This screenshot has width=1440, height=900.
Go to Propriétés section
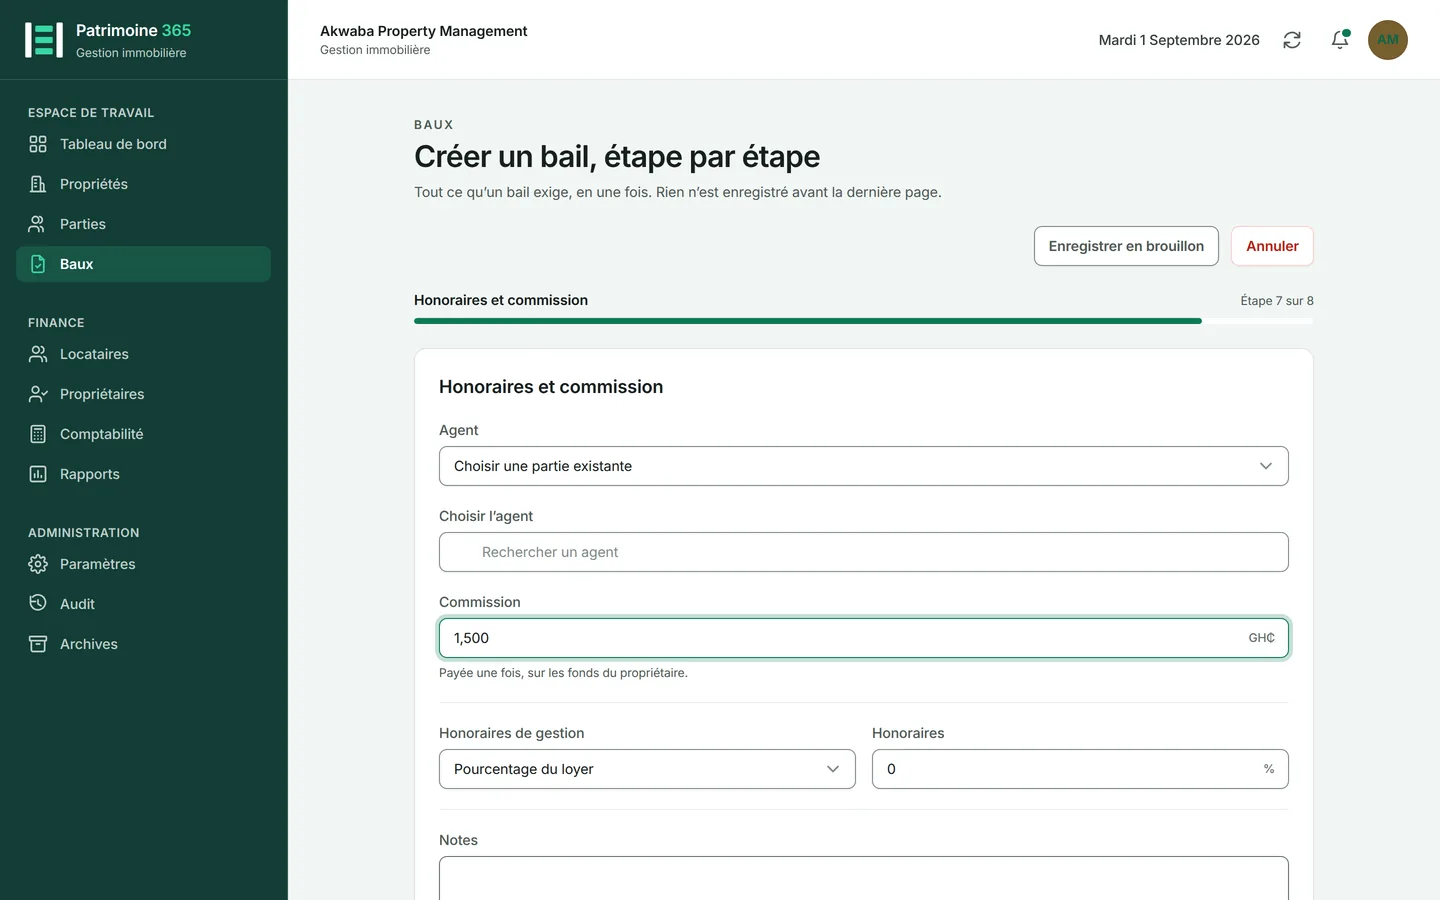coord(144,184)
